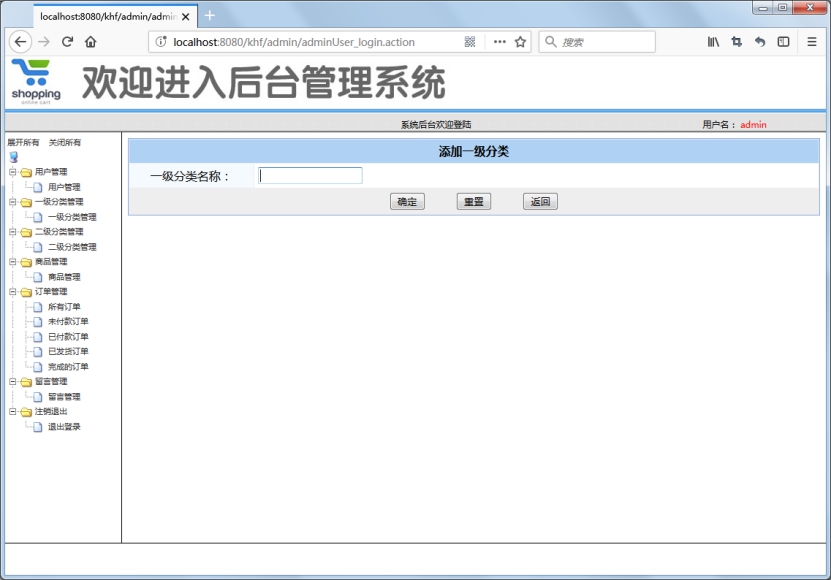
Task: Click the browser 搜索 search box
Action: pyautogui.click(x=597, y=42)
